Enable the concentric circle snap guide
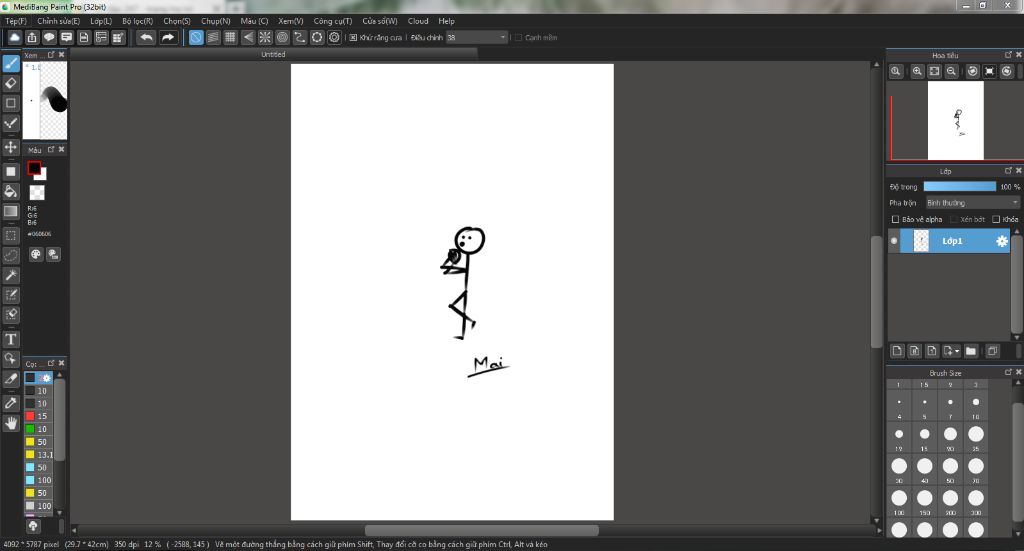 (282, 37)
